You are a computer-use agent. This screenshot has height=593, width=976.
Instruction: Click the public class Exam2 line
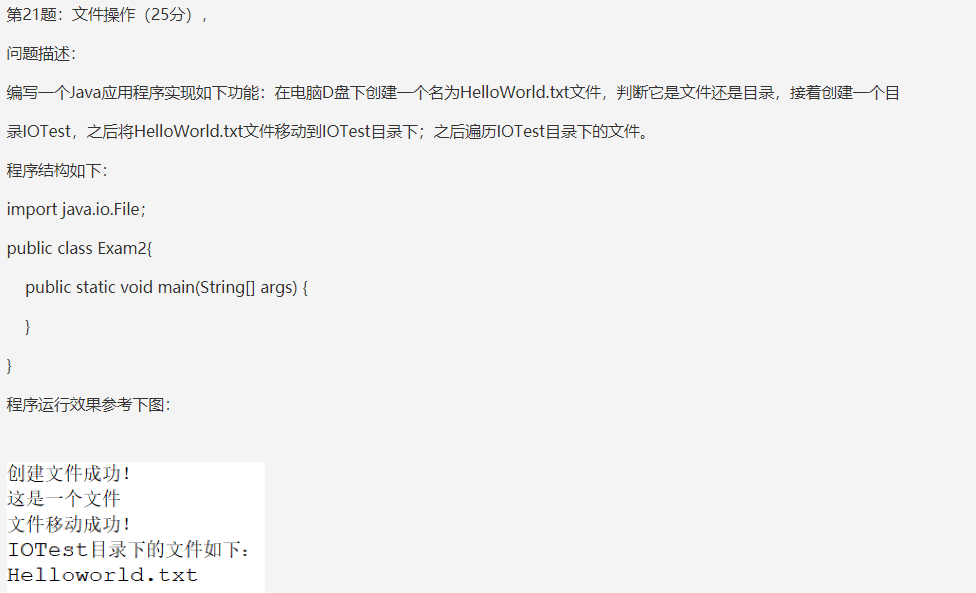(79, 248)
